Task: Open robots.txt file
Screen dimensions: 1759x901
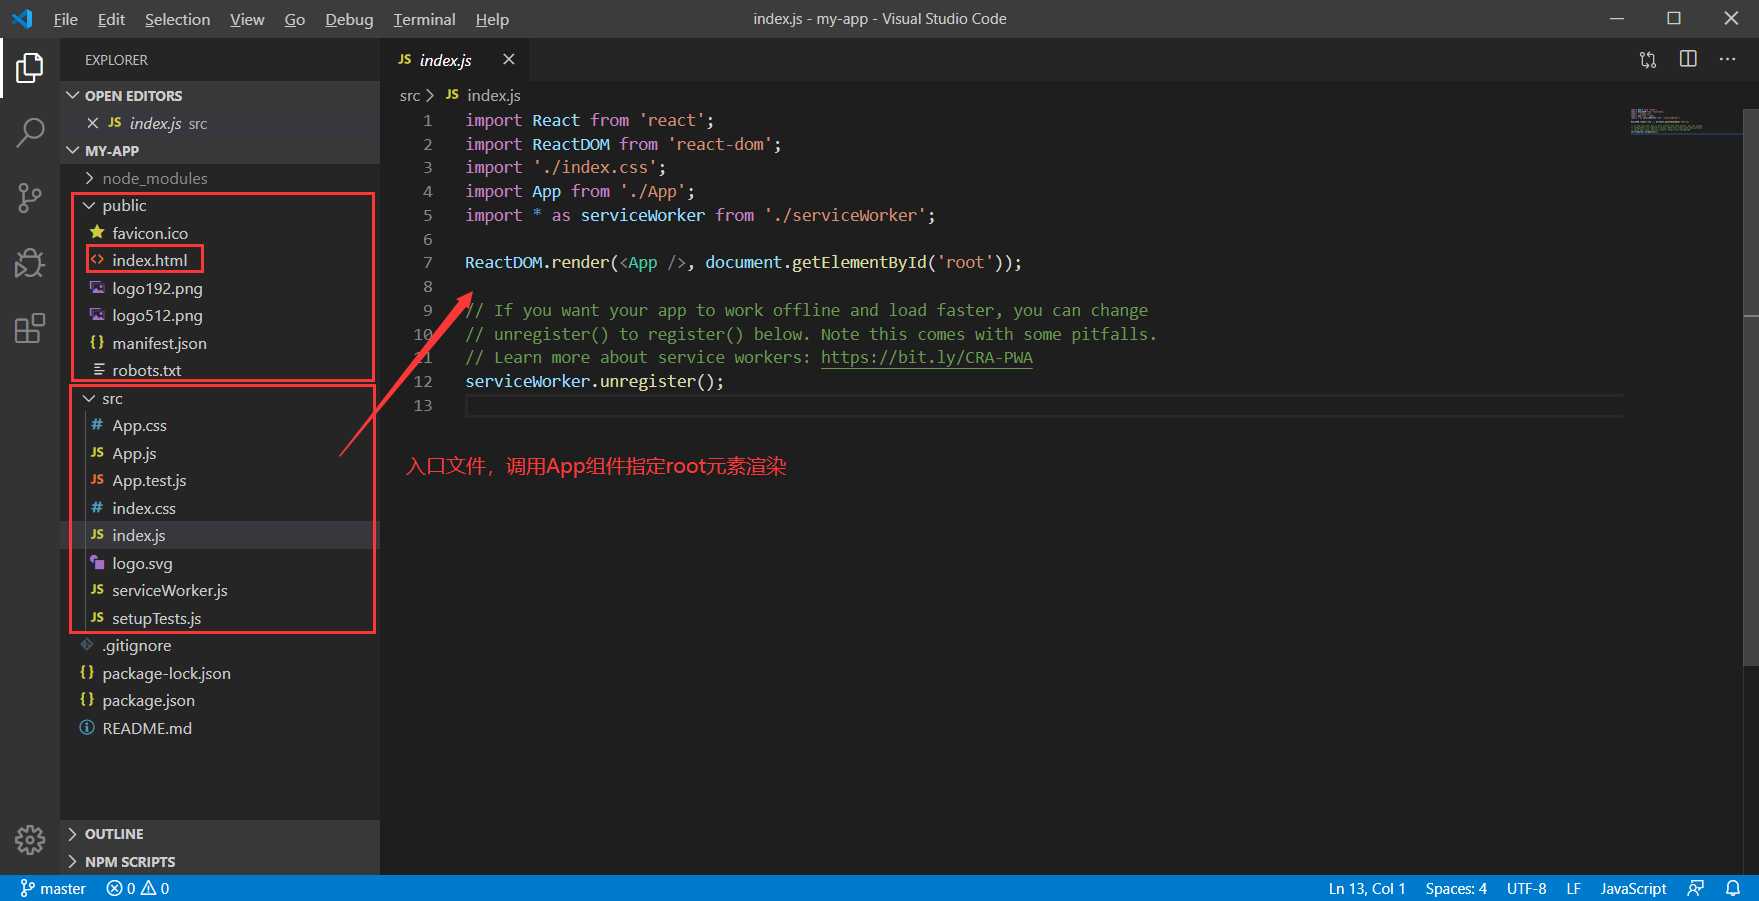Action: tap(220, 370)
